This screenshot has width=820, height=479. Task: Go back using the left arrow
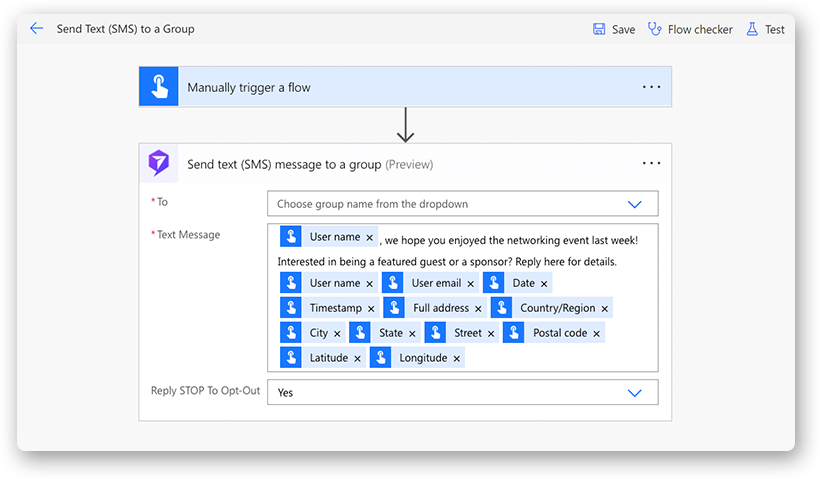click(37, 28)
